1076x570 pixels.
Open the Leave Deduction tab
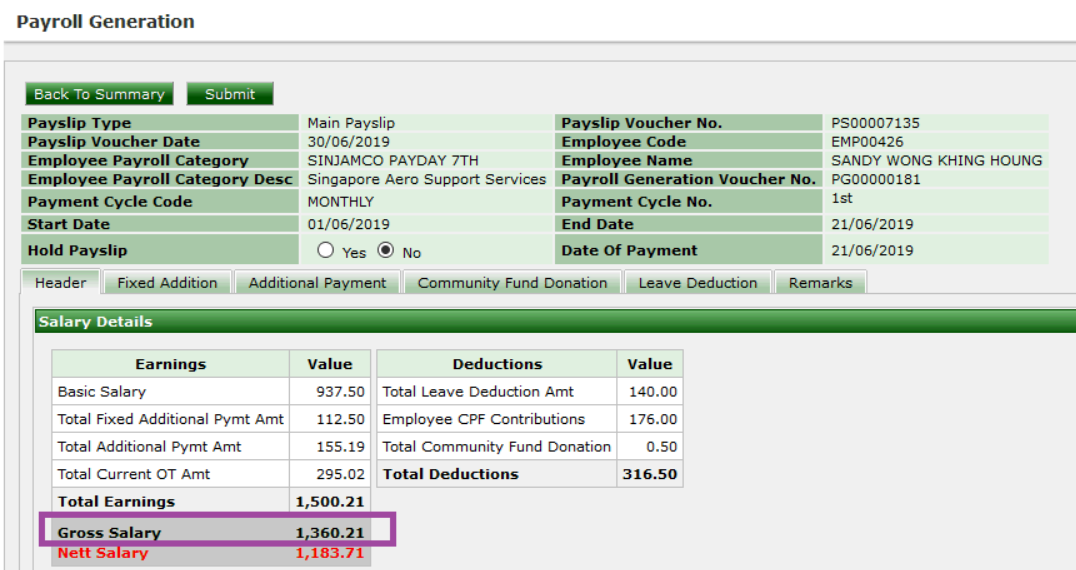point(698,283)
